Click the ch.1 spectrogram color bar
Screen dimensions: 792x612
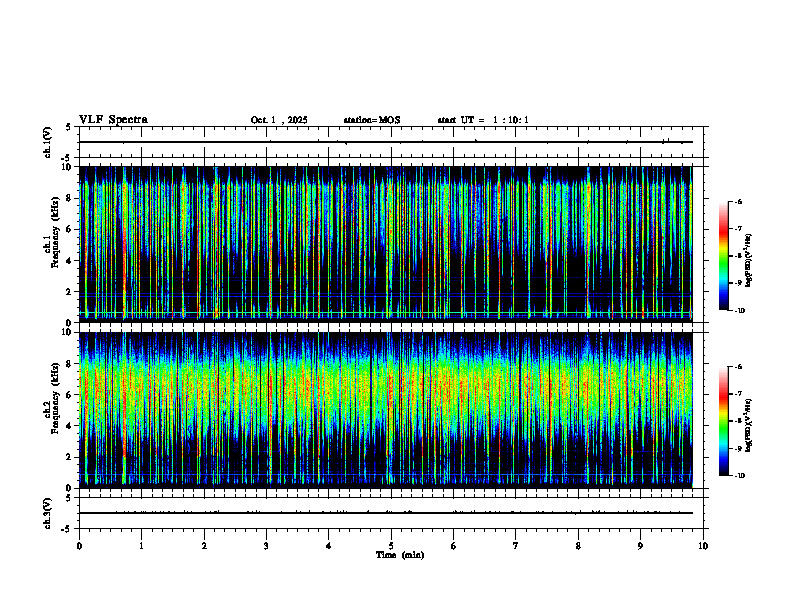click(723, 256)
